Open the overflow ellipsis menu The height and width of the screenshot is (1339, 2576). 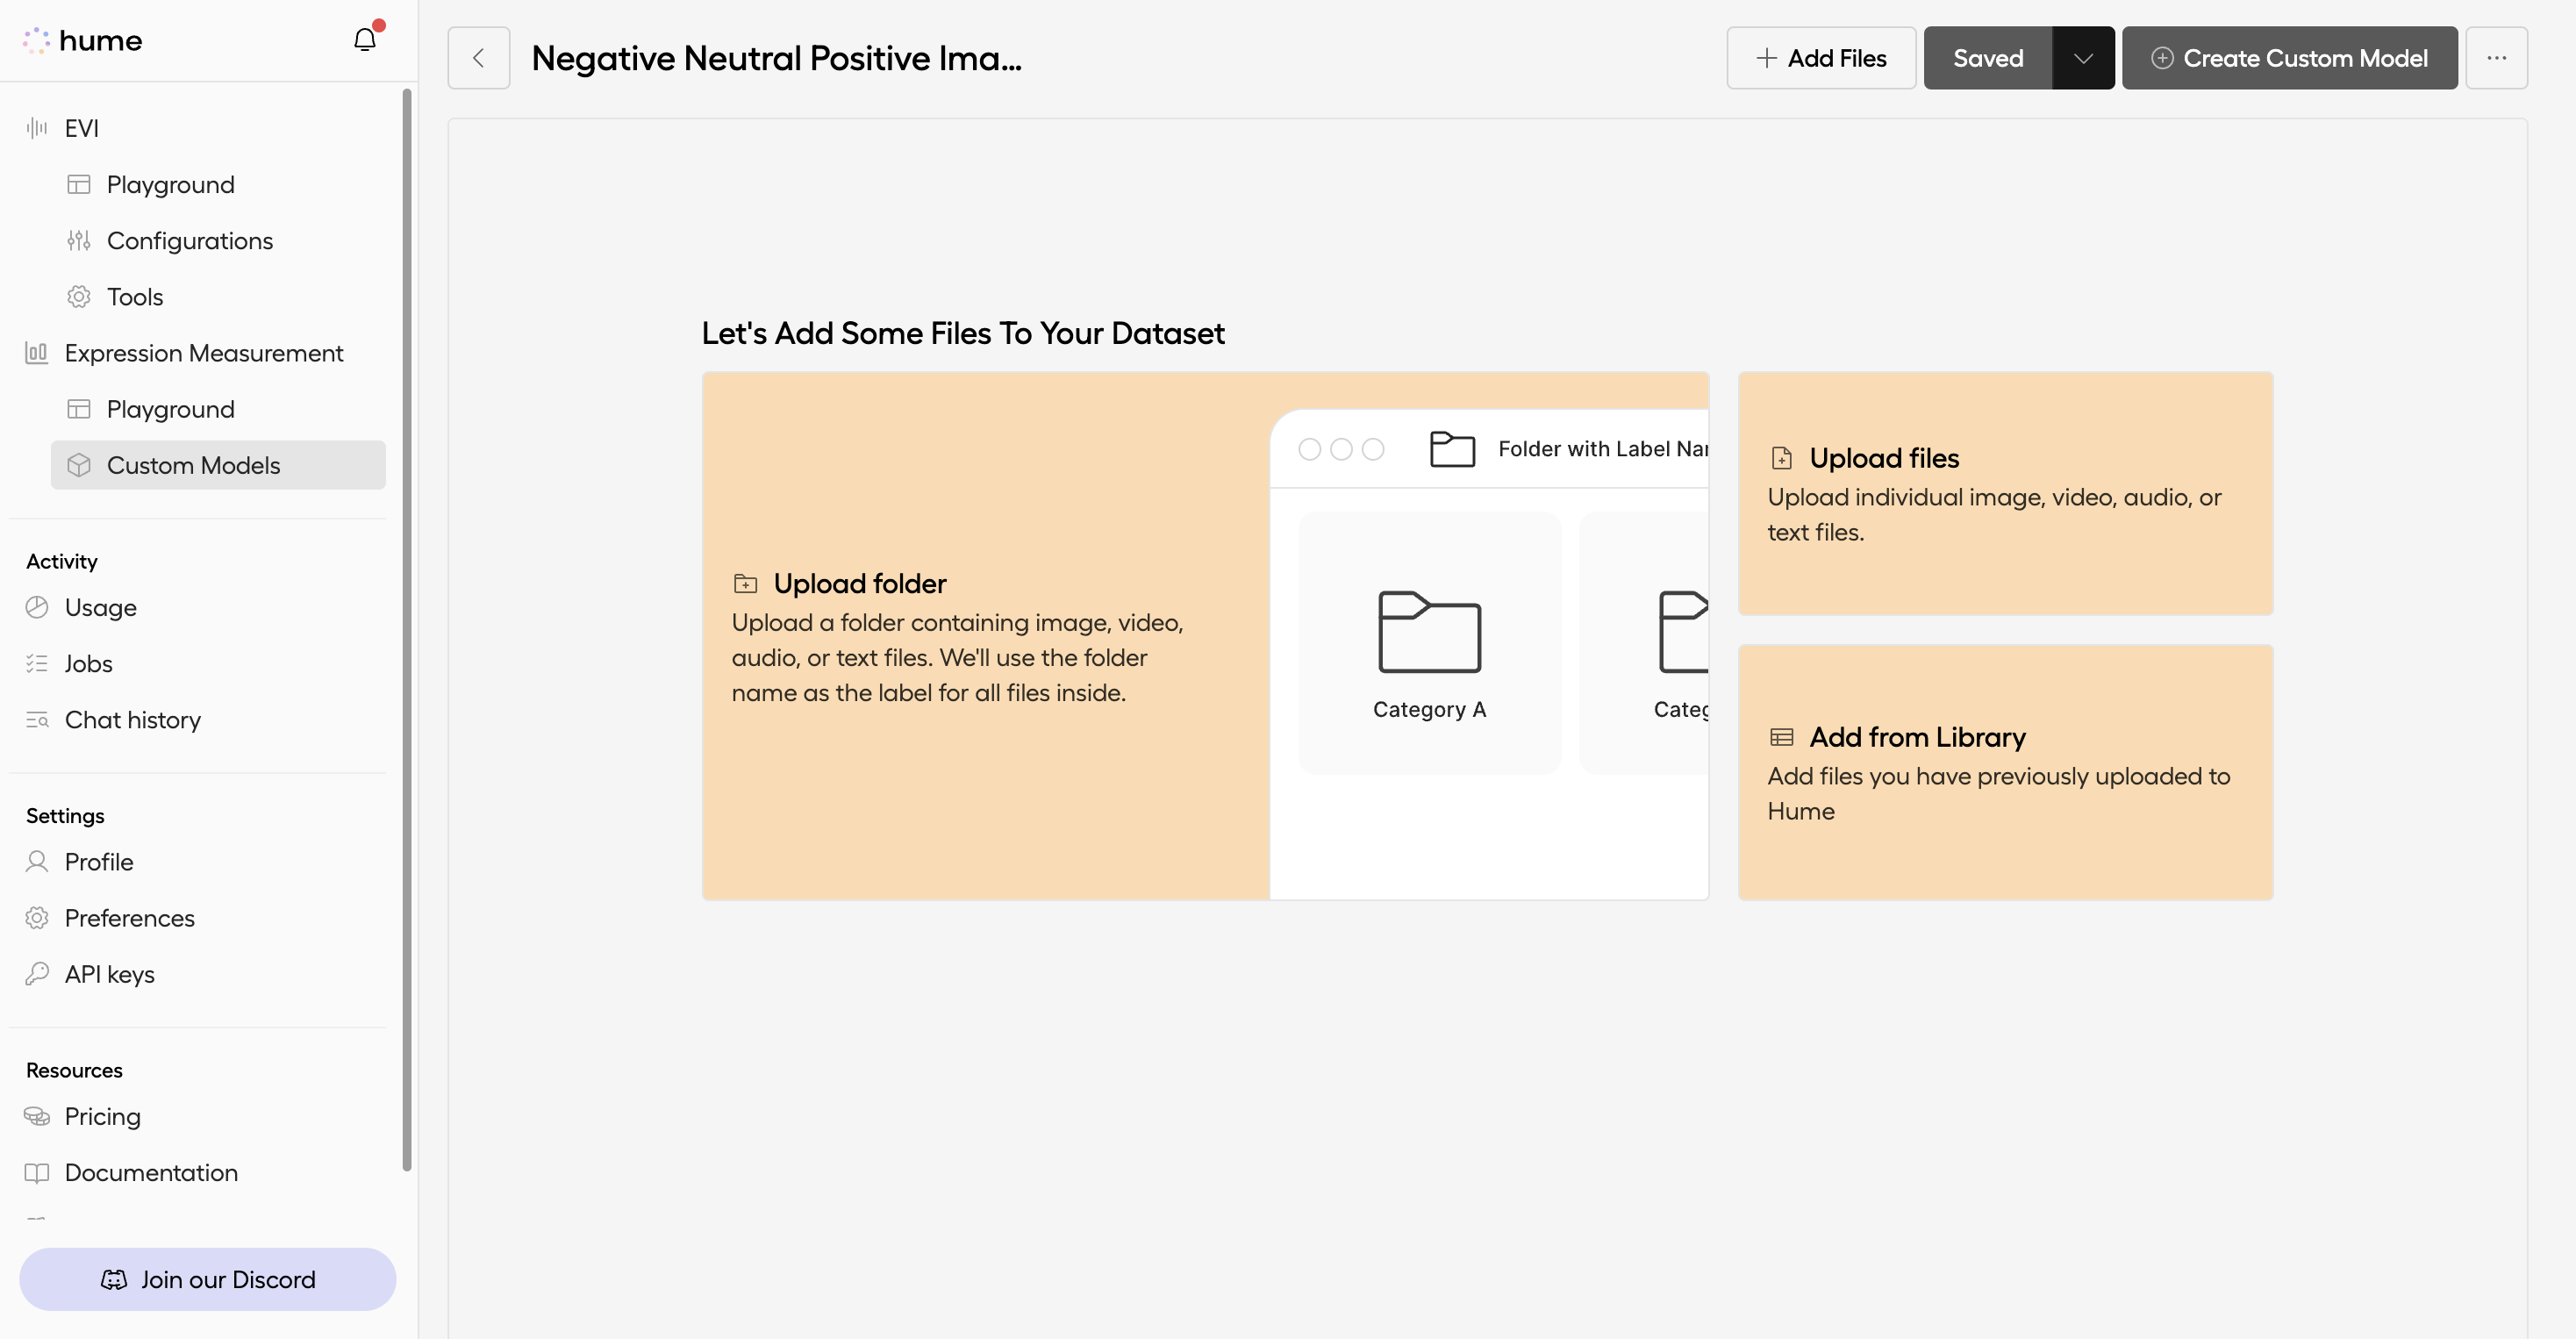point(2497,58)
